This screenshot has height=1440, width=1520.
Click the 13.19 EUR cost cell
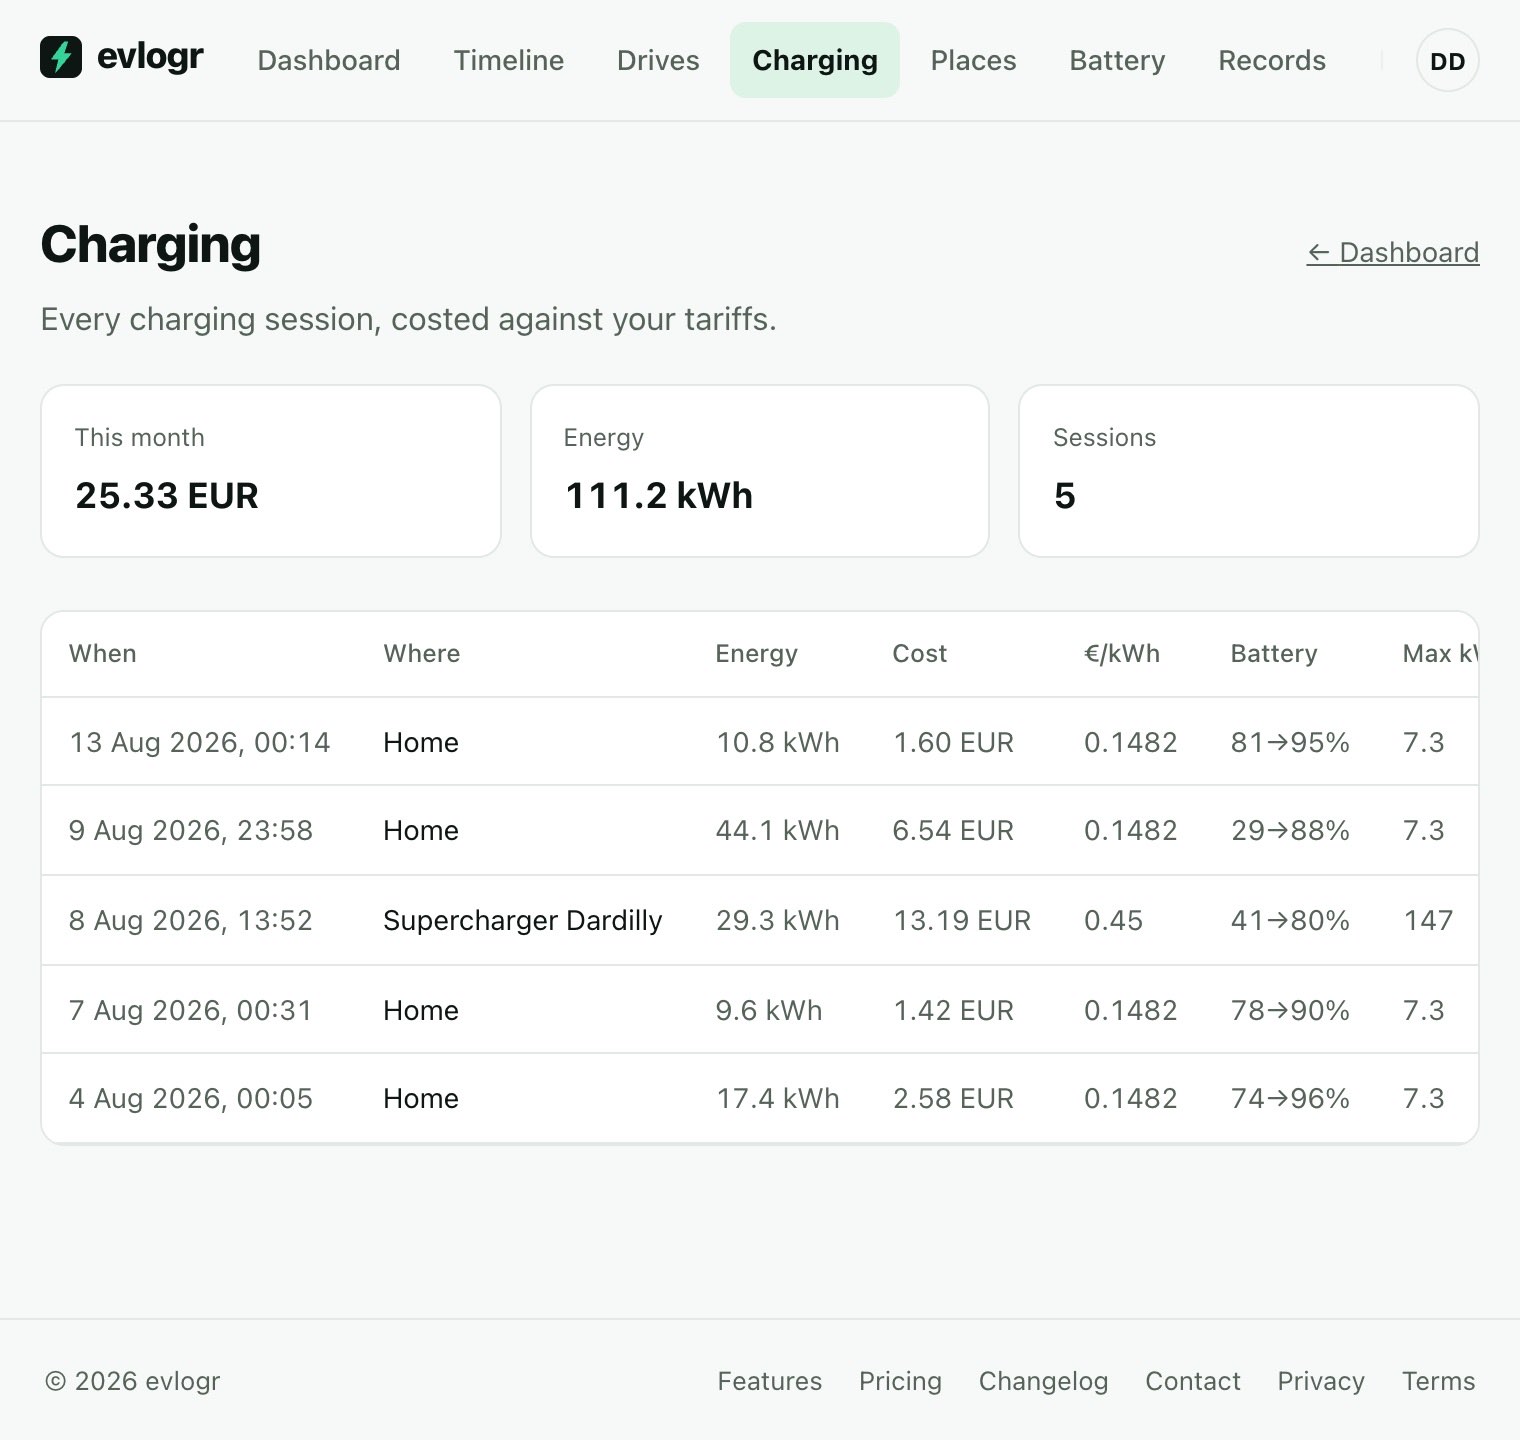tap(962, 921)
